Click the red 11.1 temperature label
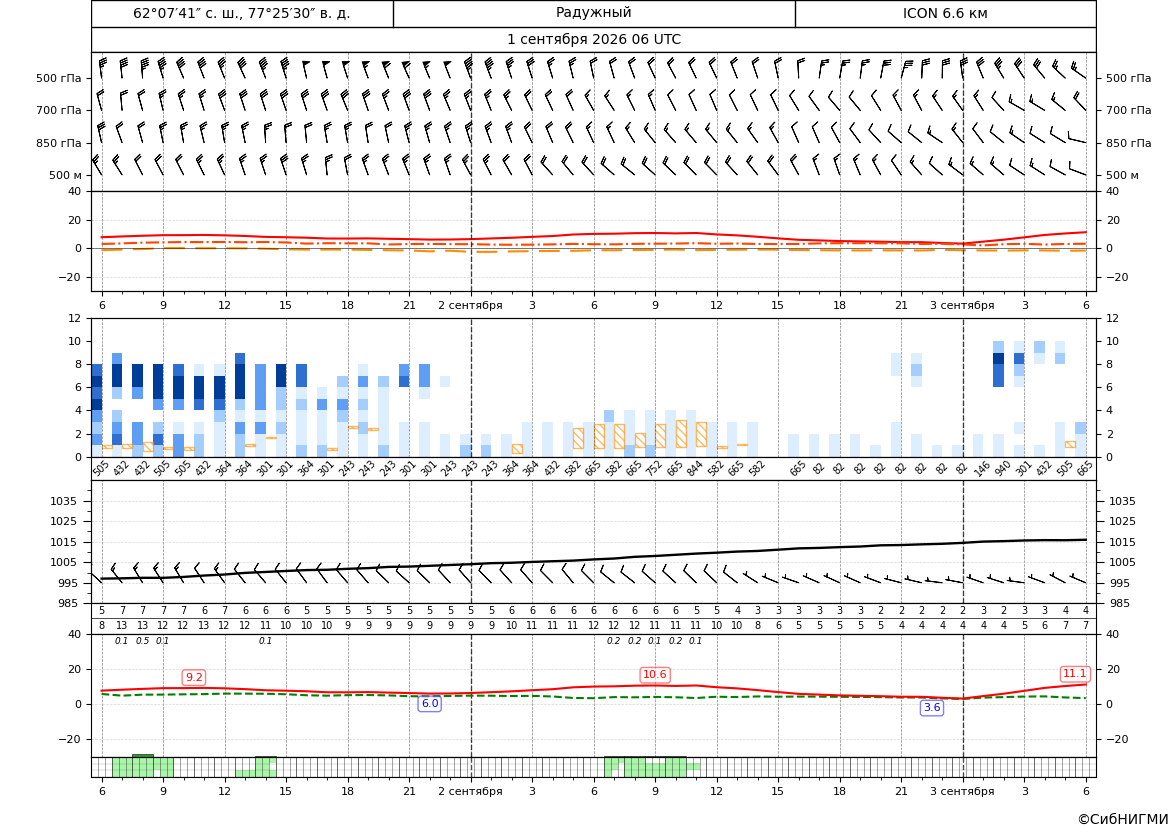This screenshot has height=827, width=1169. [x=1074, y=673]
